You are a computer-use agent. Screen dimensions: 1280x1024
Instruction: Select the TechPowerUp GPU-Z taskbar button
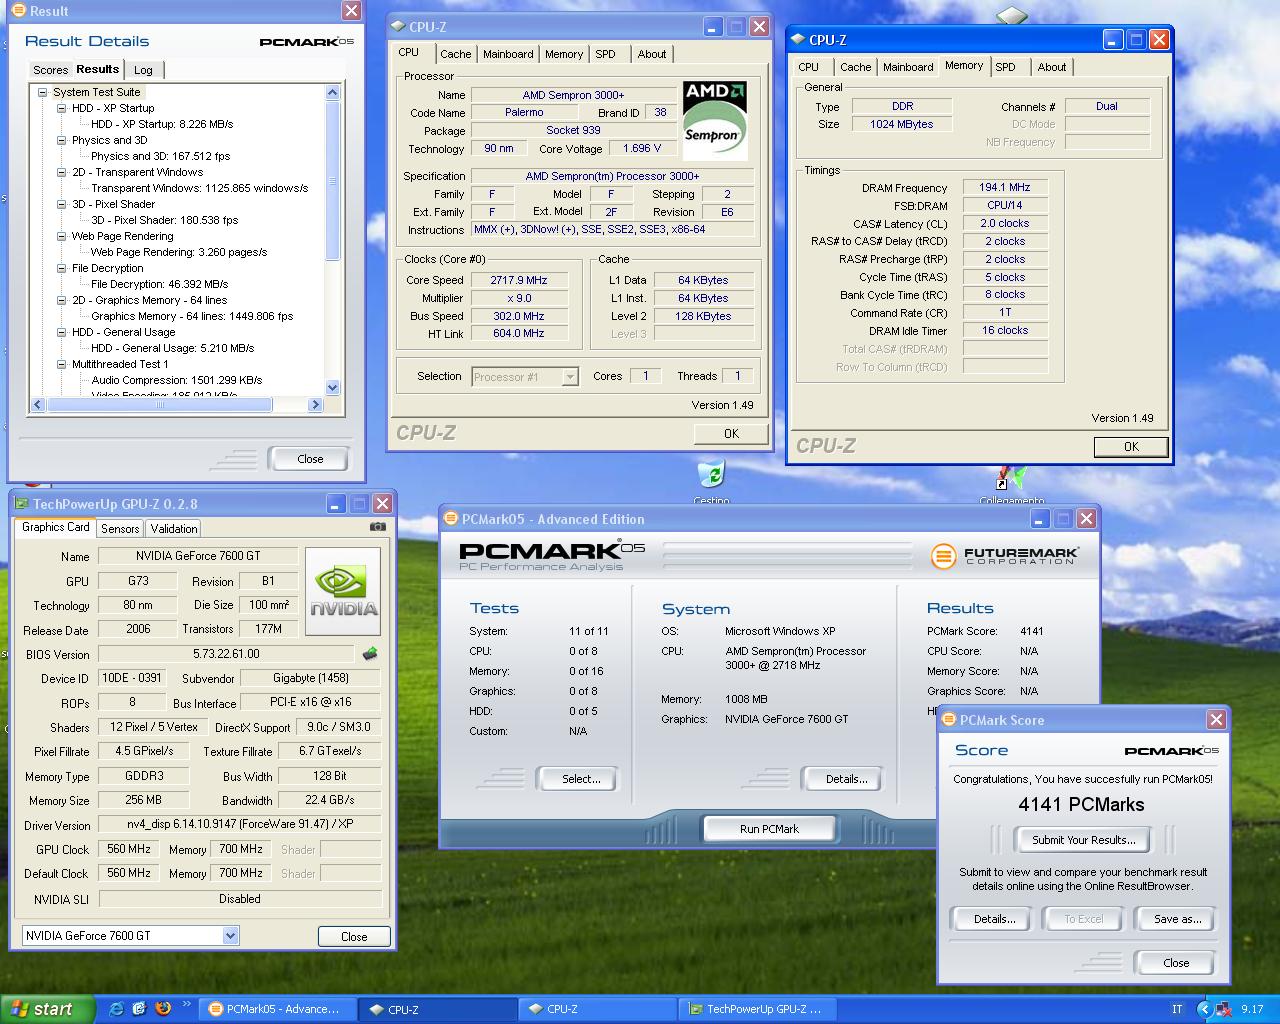(x=755, y=1010)
